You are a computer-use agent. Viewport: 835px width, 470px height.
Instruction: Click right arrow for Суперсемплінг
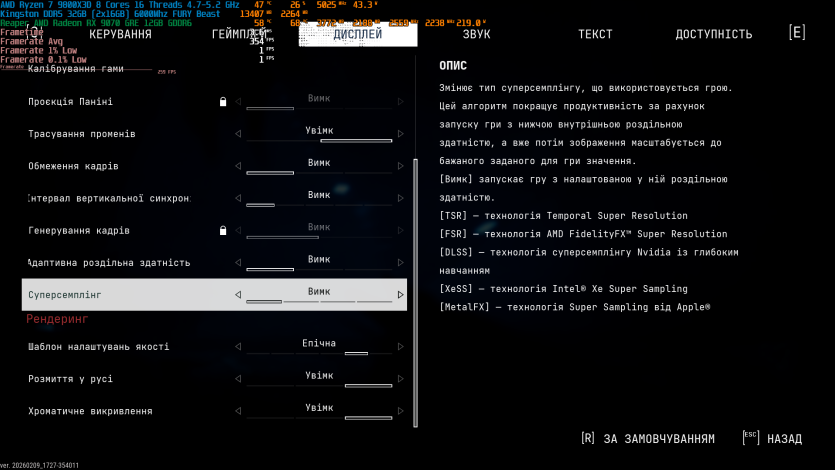click(x=400, y=294)
